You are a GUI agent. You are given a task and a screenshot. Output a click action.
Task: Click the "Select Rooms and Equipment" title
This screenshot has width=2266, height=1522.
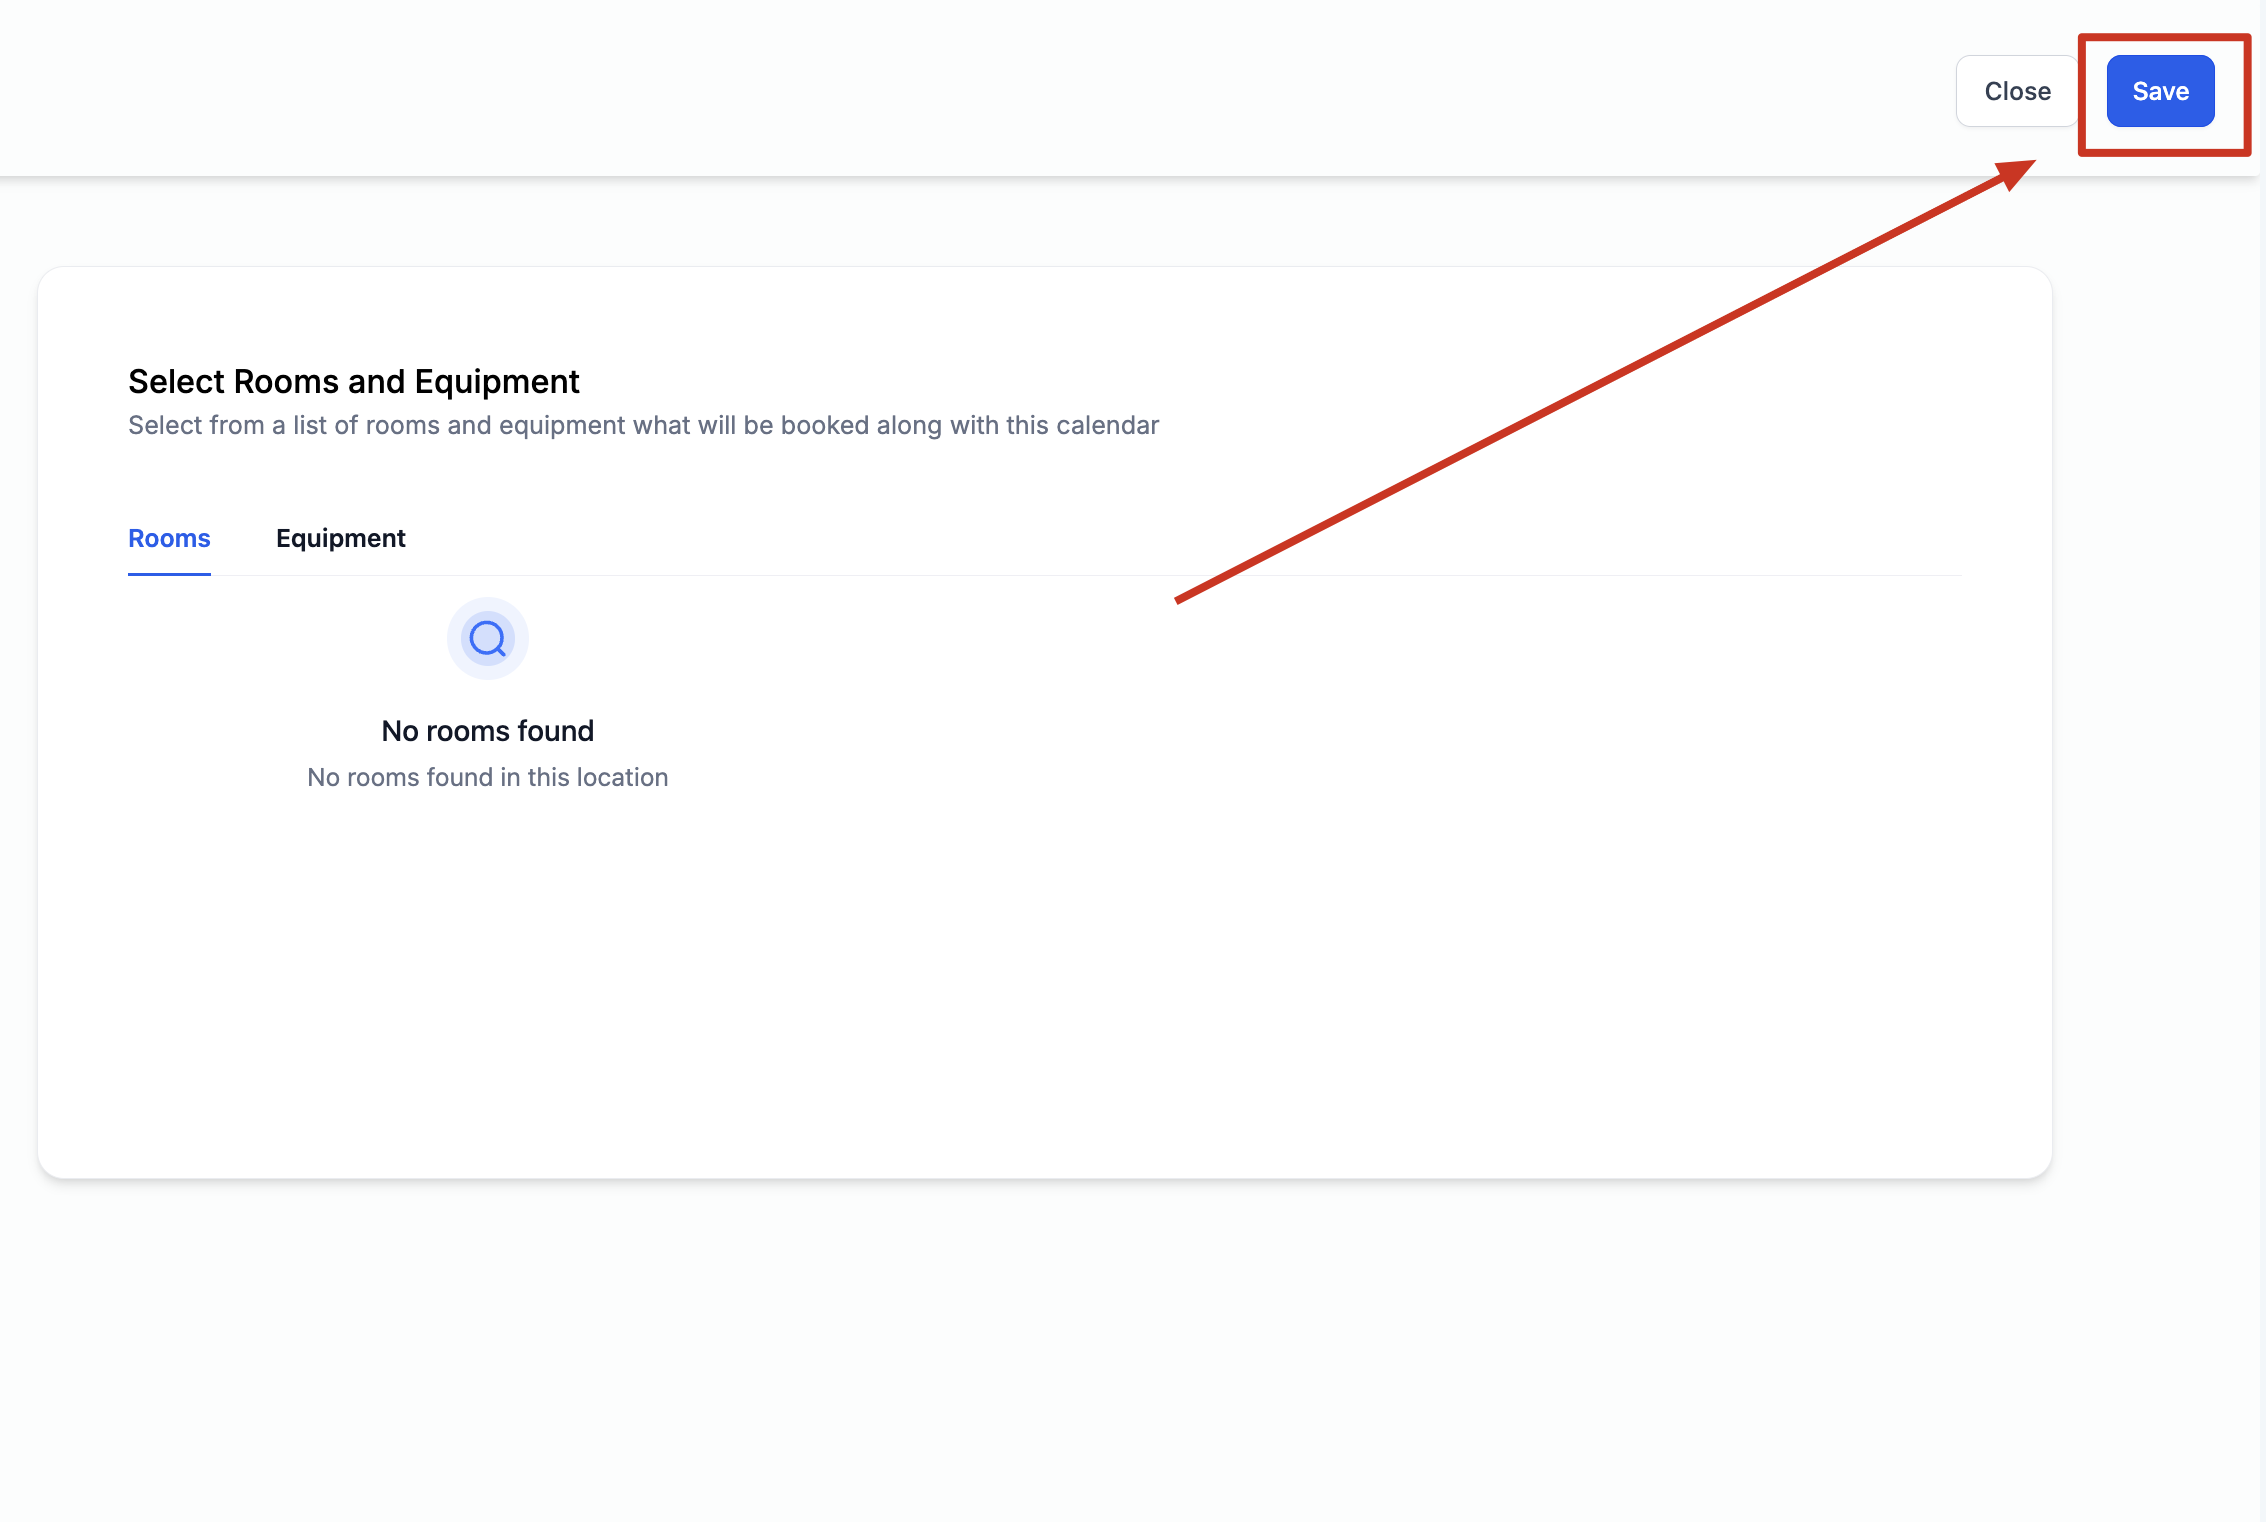(x=353, y=381)
